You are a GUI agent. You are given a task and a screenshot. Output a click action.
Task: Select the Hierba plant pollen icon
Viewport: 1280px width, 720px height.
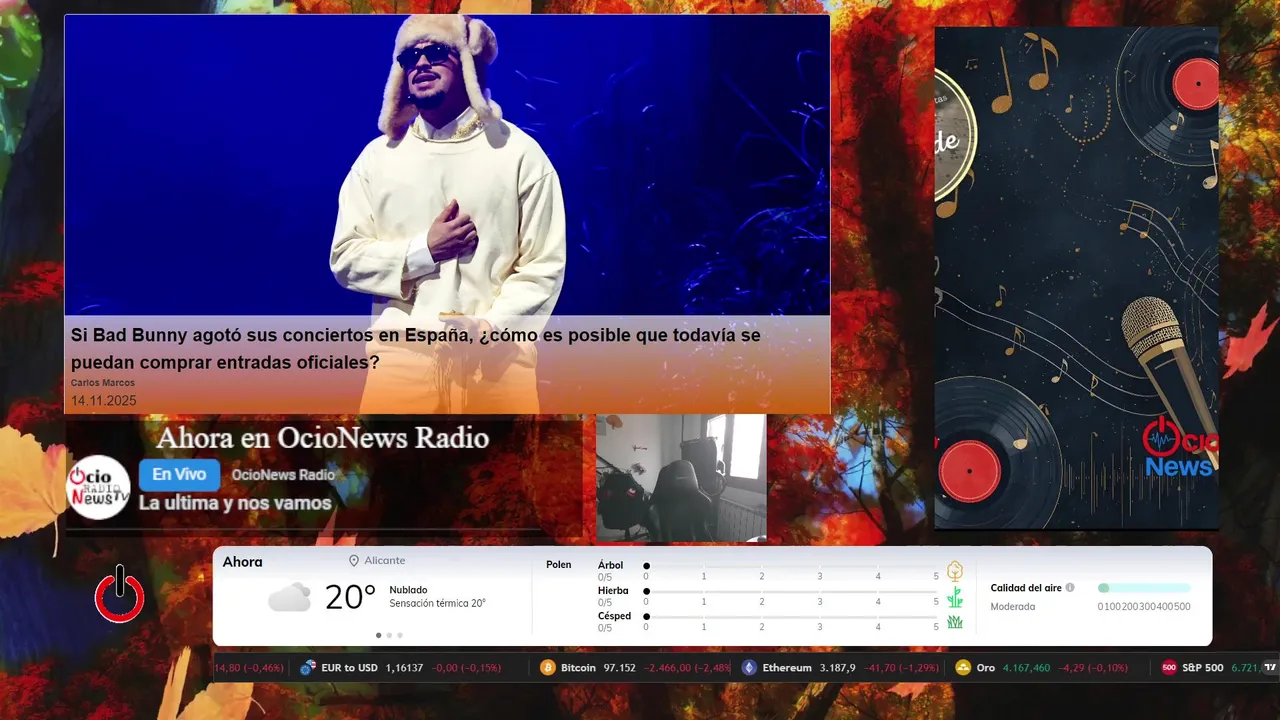point(955,597)
